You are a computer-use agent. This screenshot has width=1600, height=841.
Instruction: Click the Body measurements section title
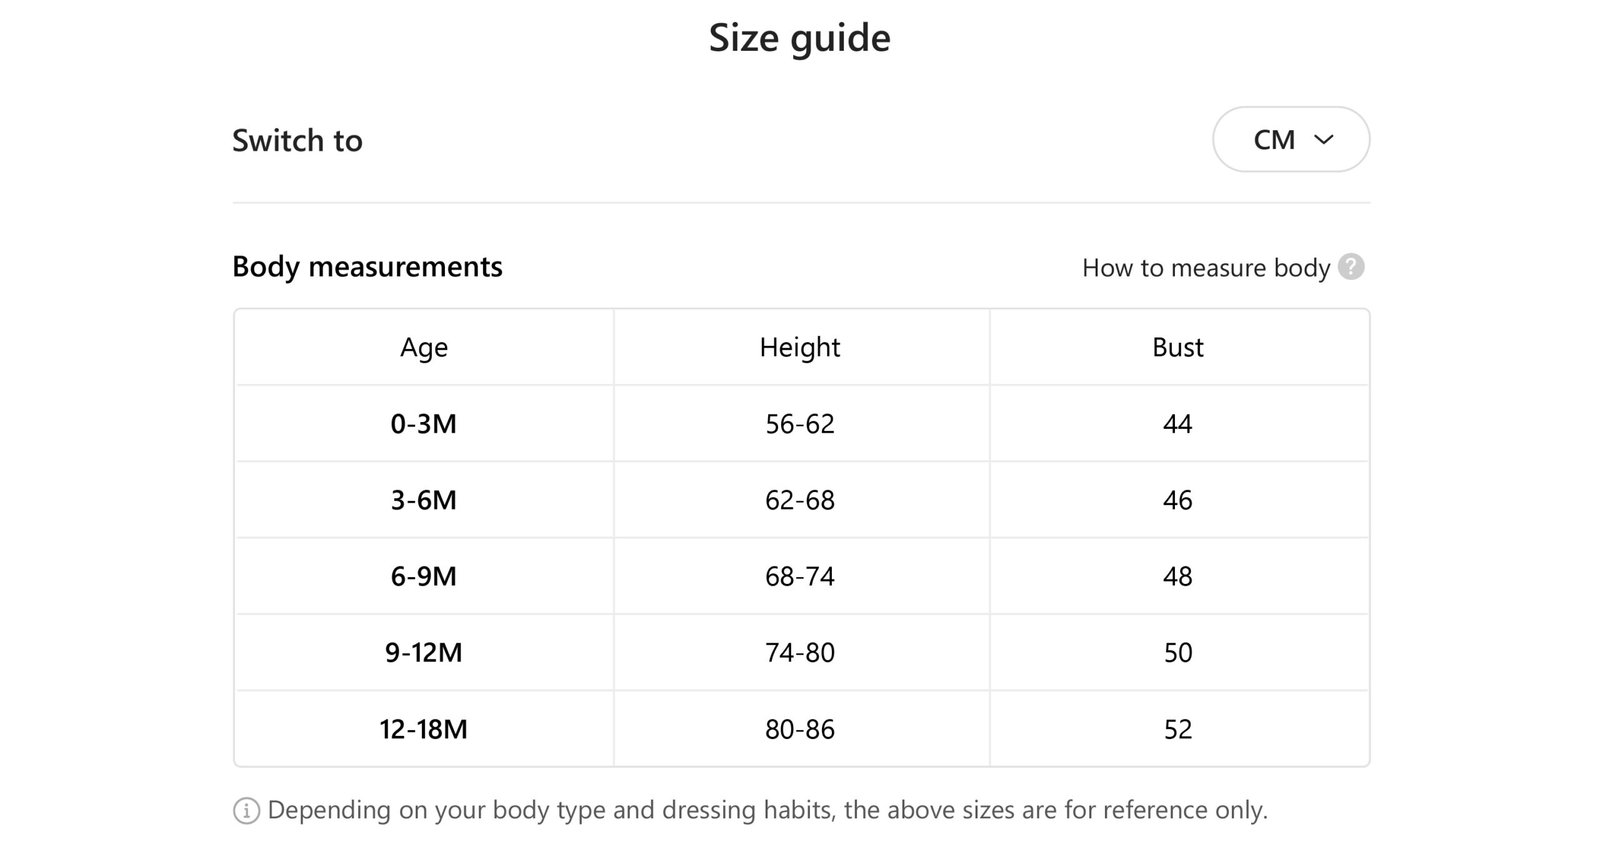(367, 267)
